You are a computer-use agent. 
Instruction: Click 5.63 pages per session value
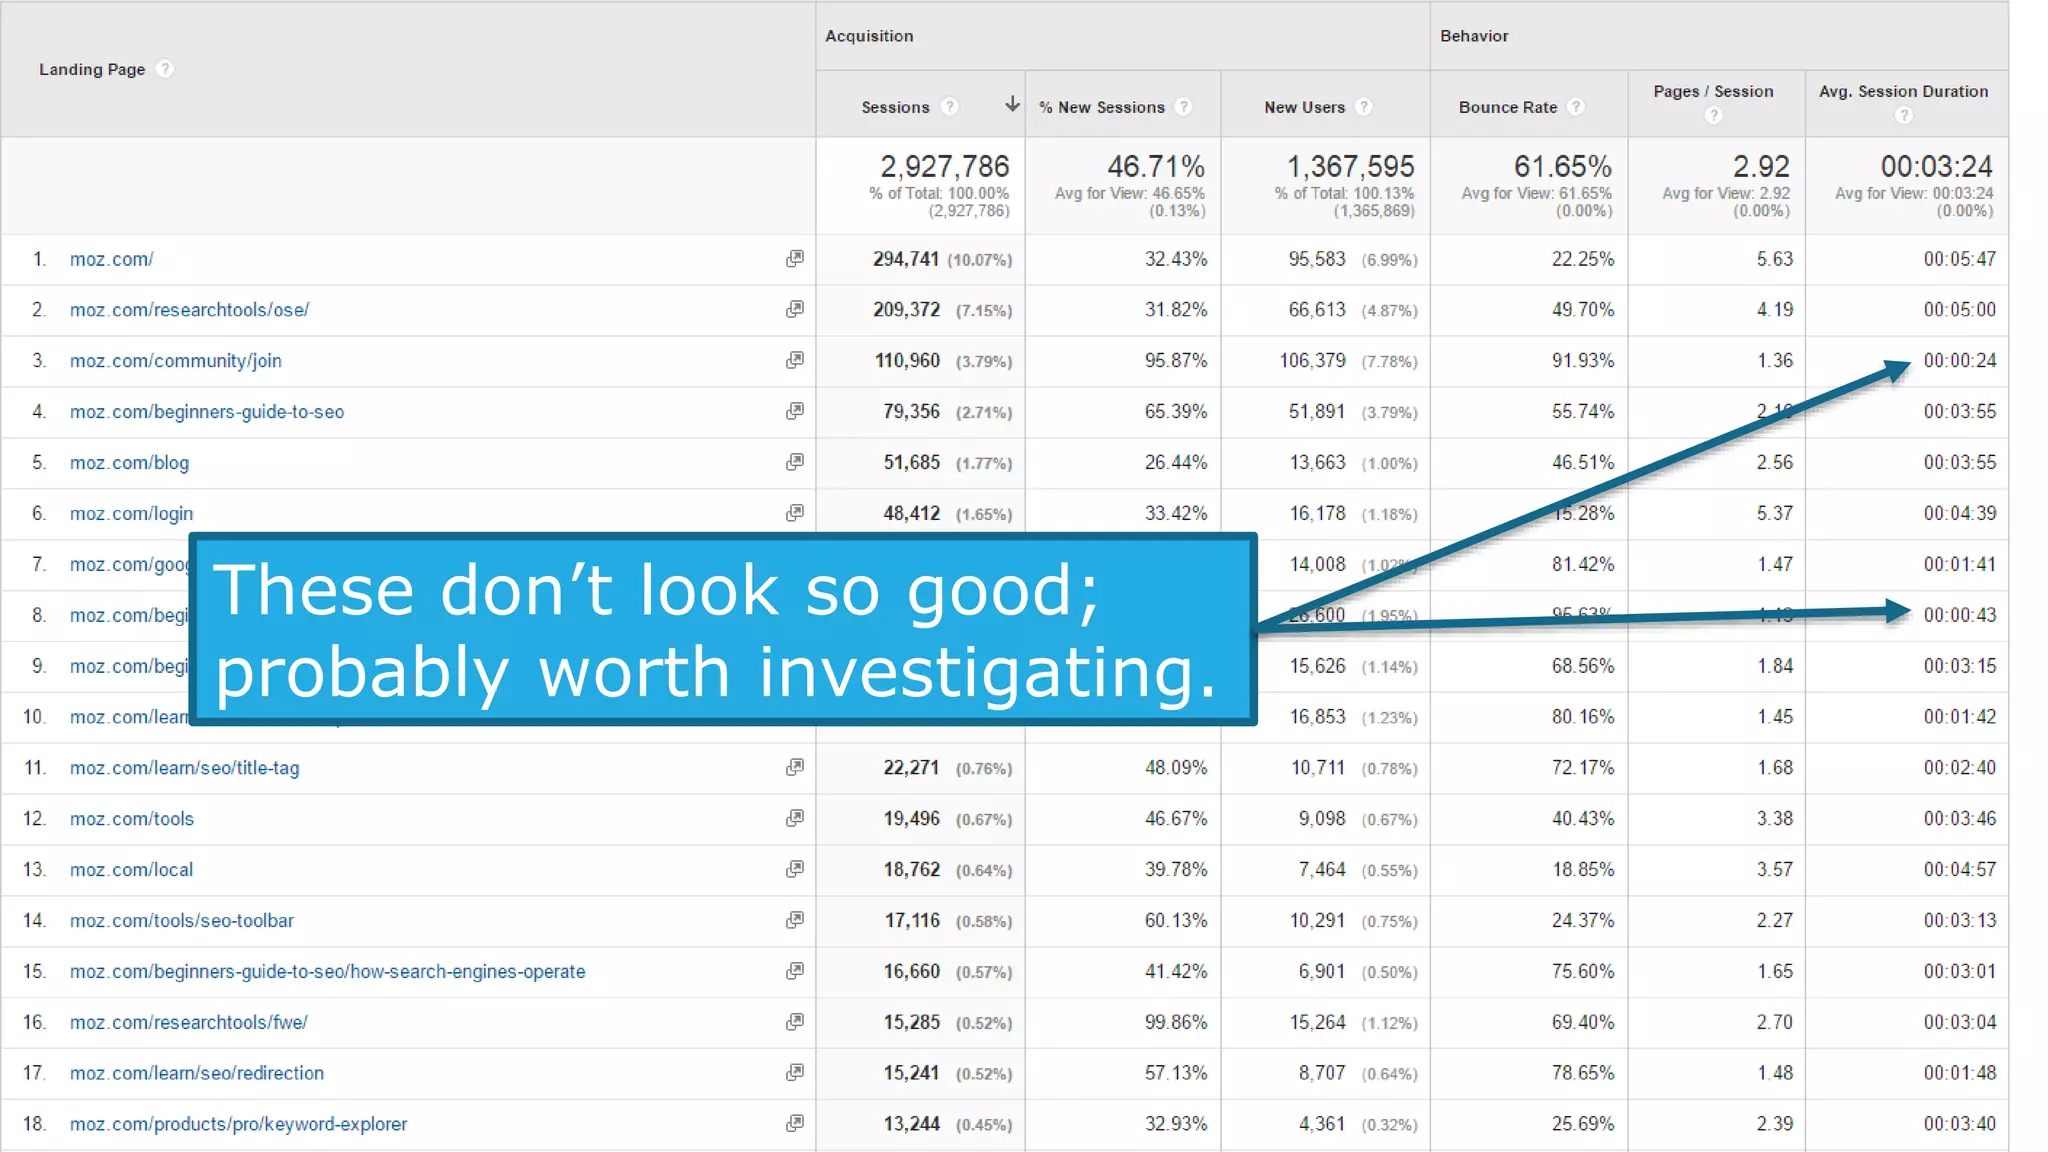(1774, 259)
